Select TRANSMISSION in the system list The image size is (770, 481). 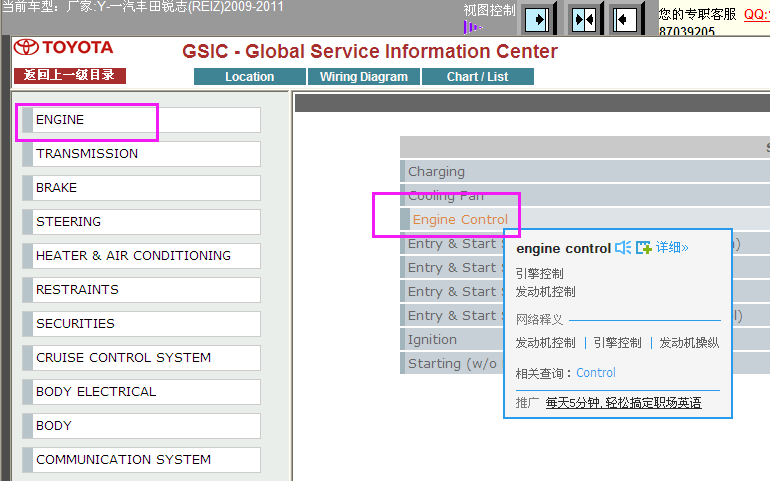[x=141, y=154]
